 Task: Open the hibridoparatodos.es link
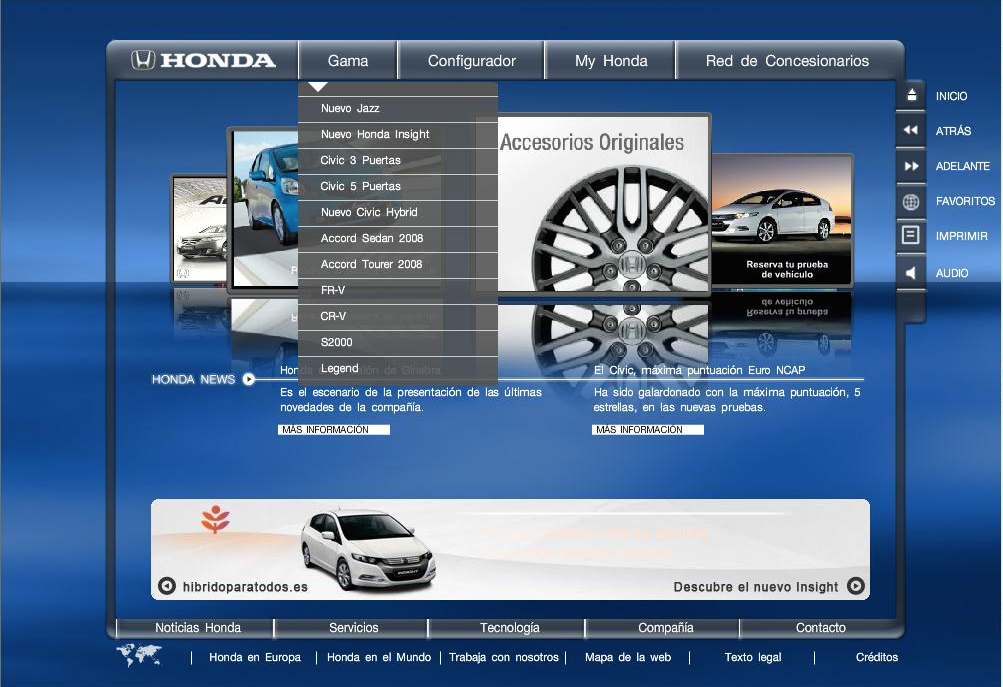pos(244,587)
